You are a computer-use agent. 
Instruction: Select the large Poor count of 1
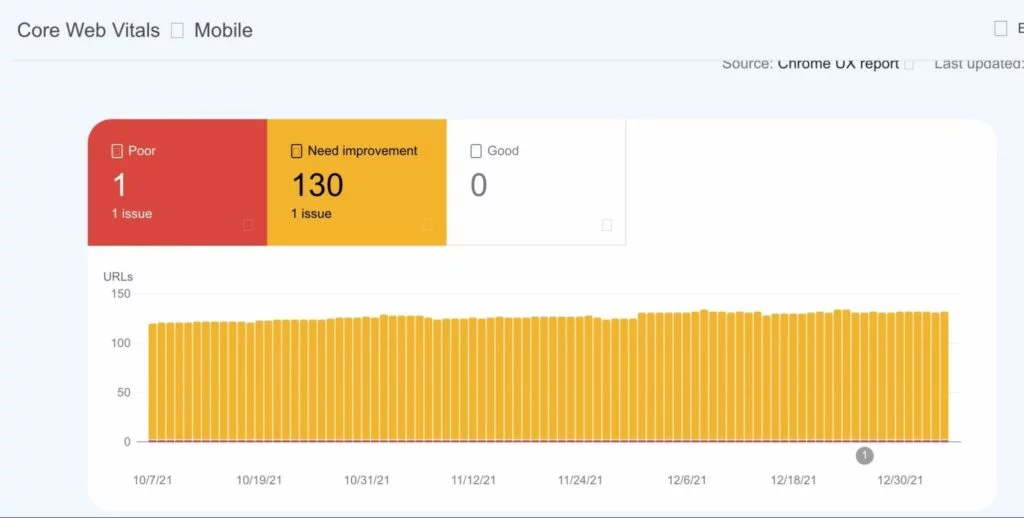120,185
